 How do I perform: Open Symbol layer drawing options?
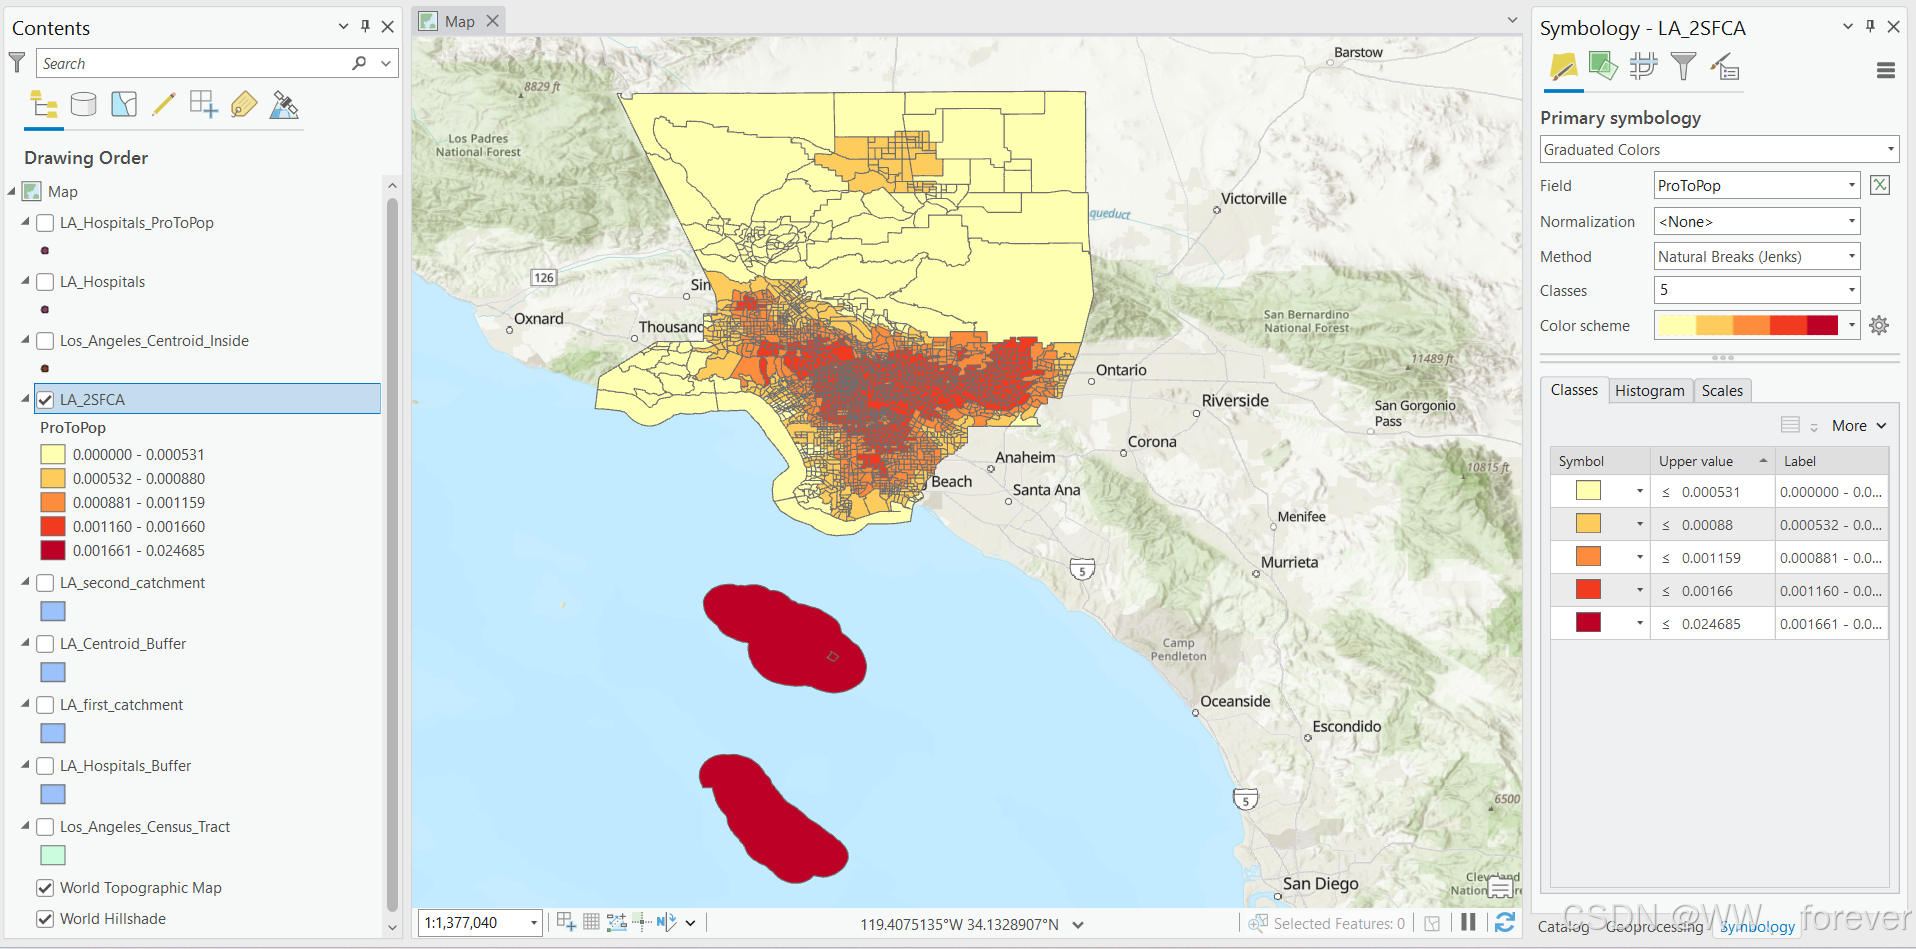click(x=1643, y=67)
